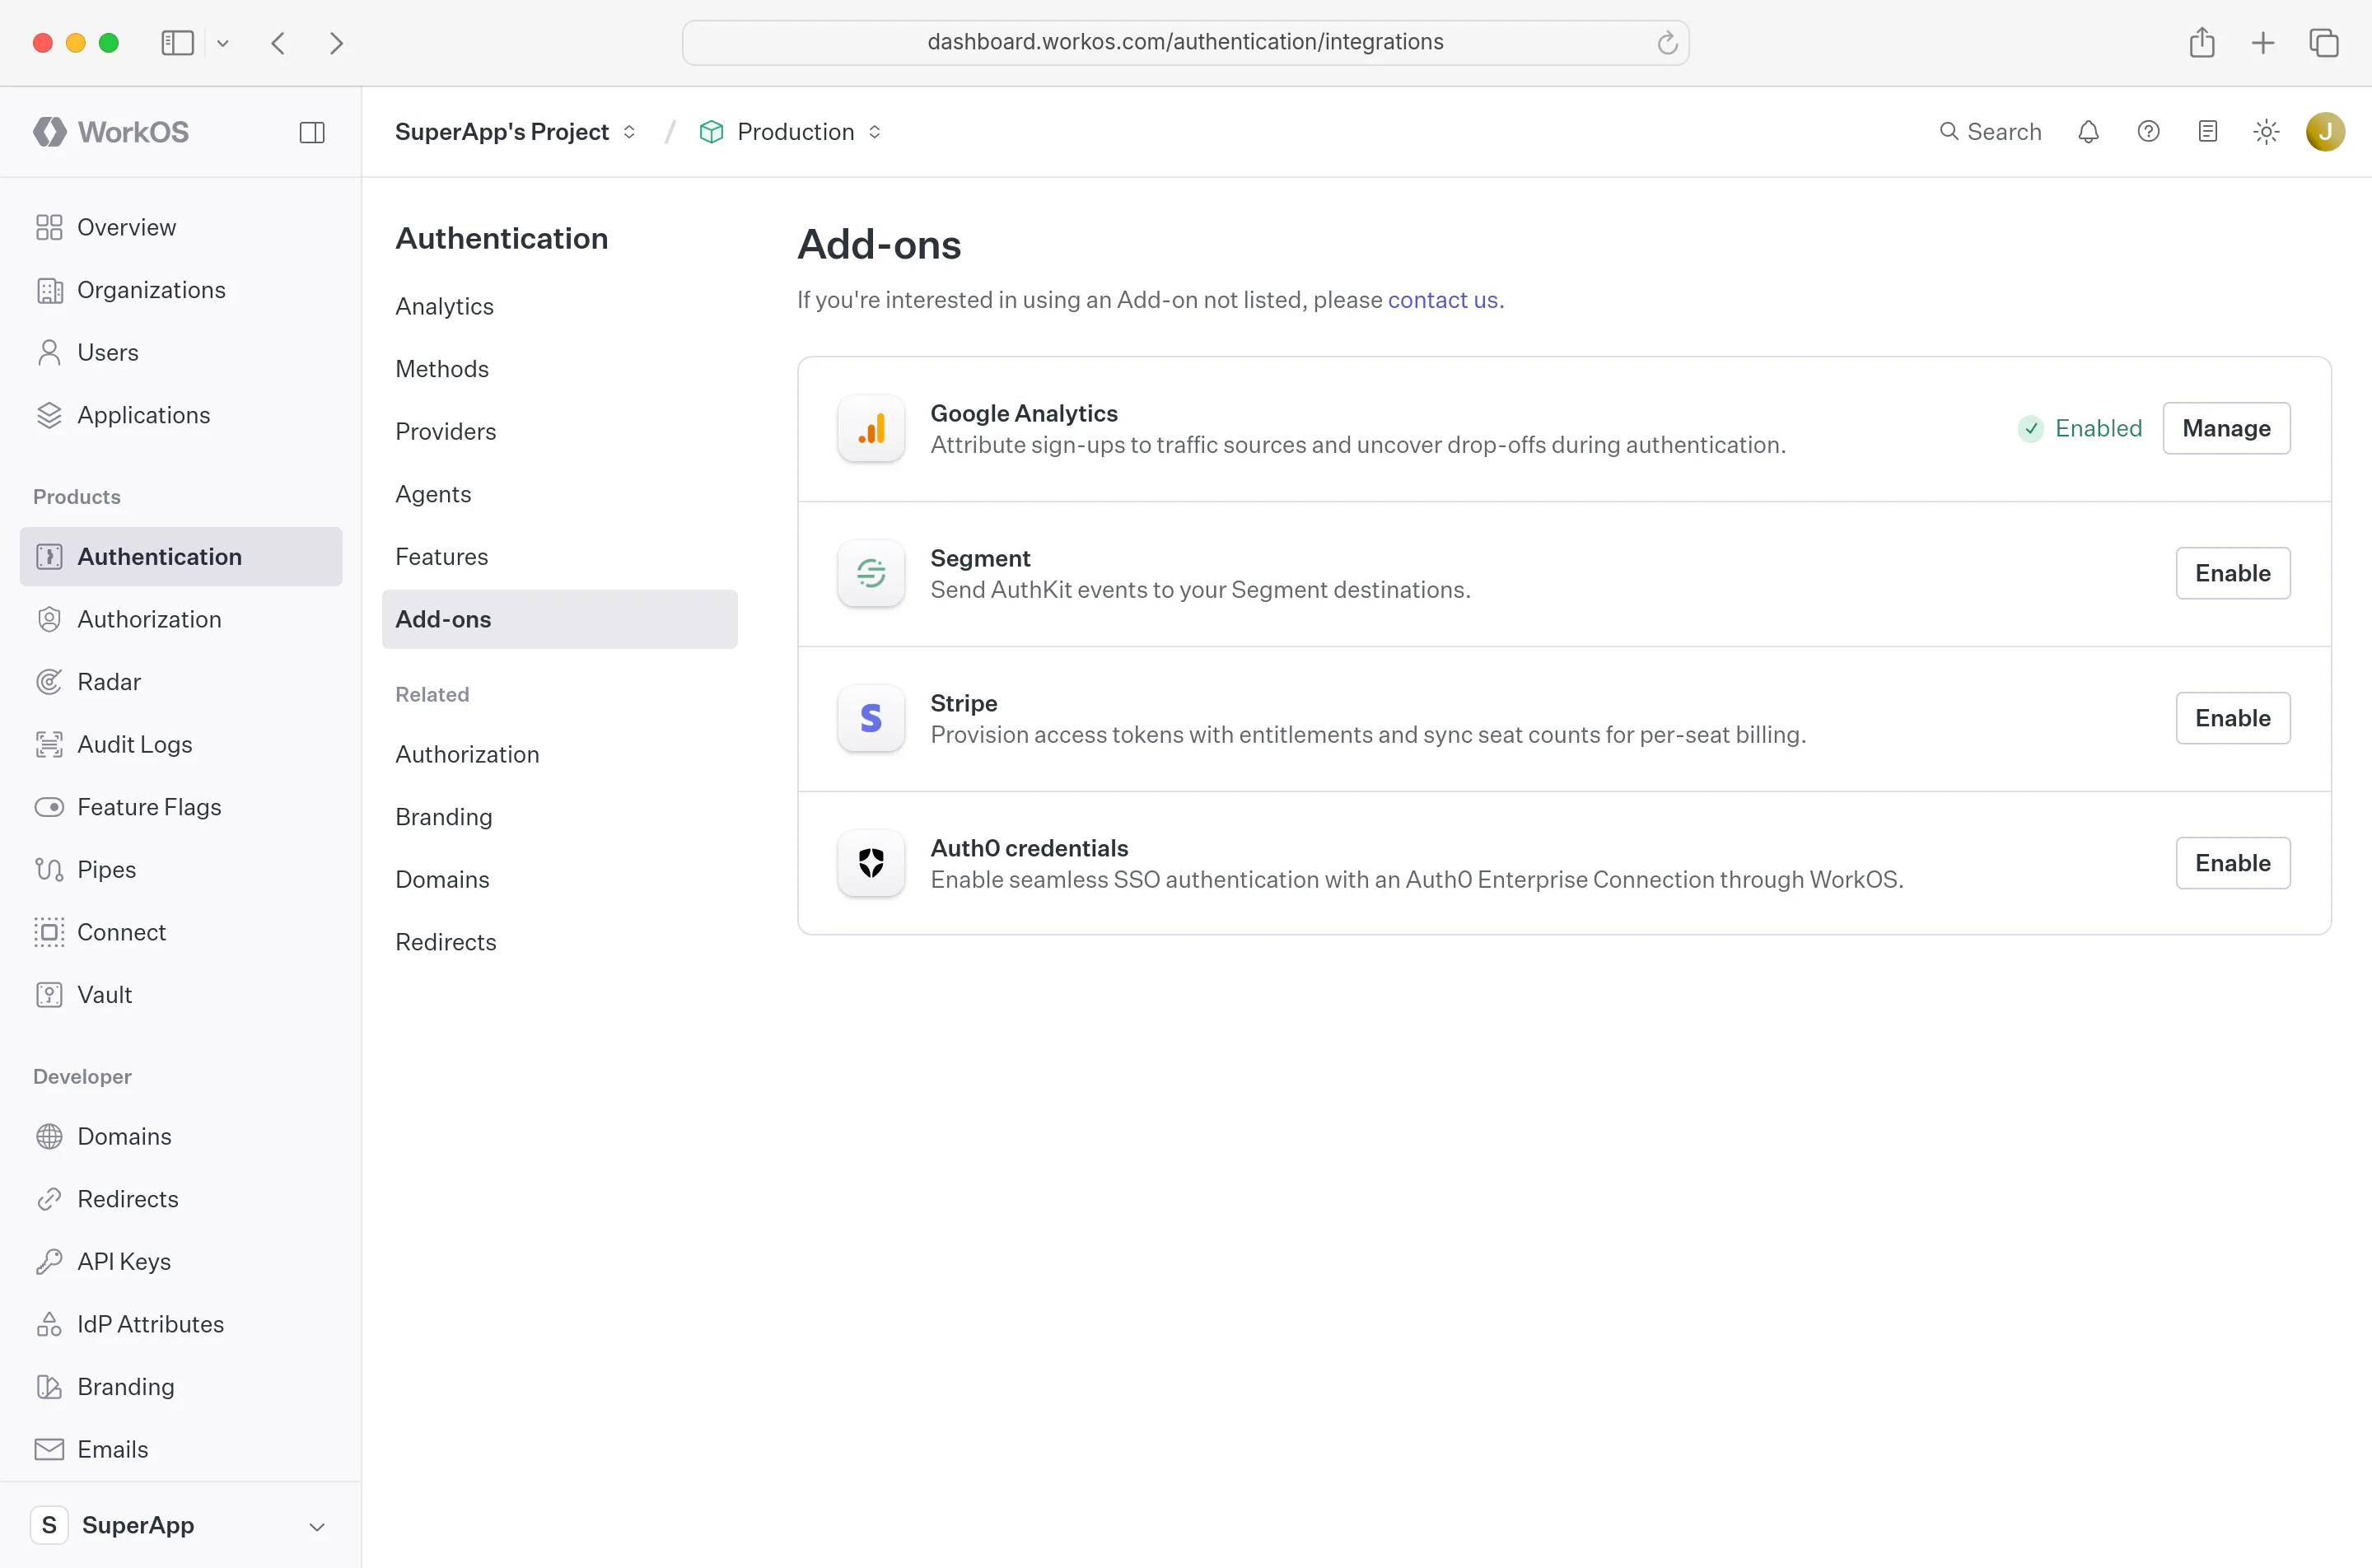
Task: Open the documentation page icon
Action: 2208,132
